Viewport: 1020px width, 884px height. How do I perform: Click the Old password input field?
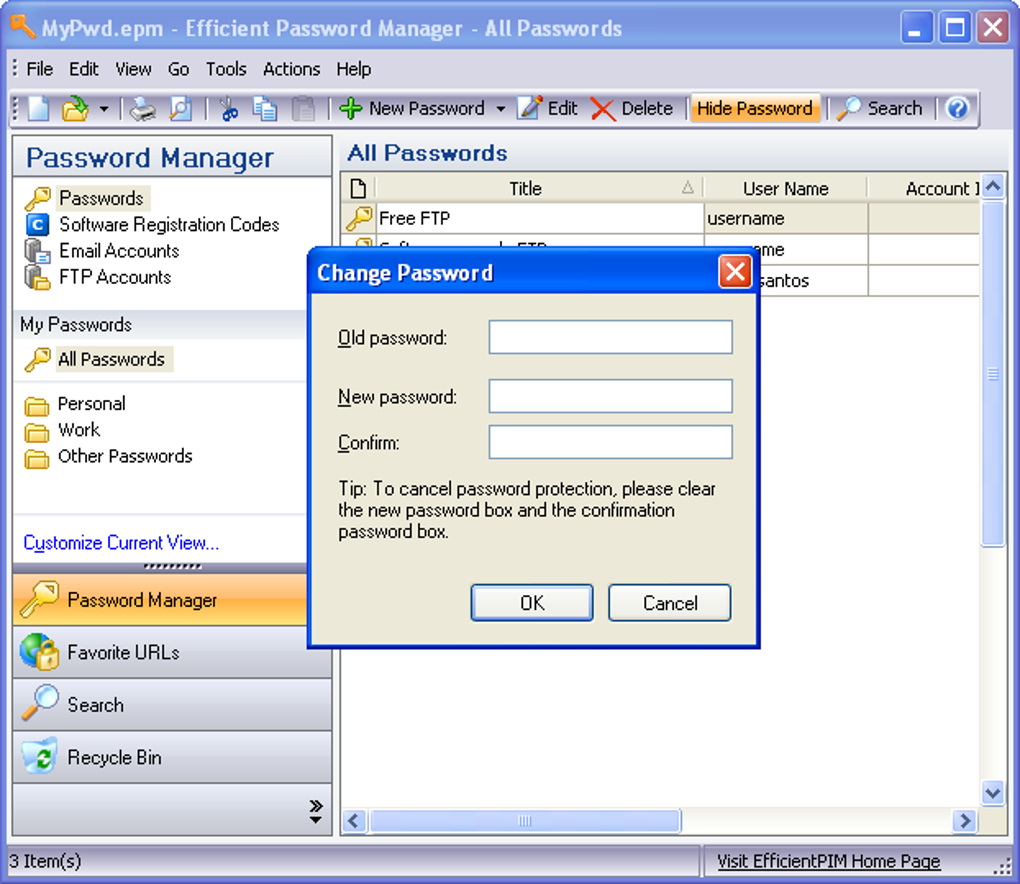coord(610,337)
